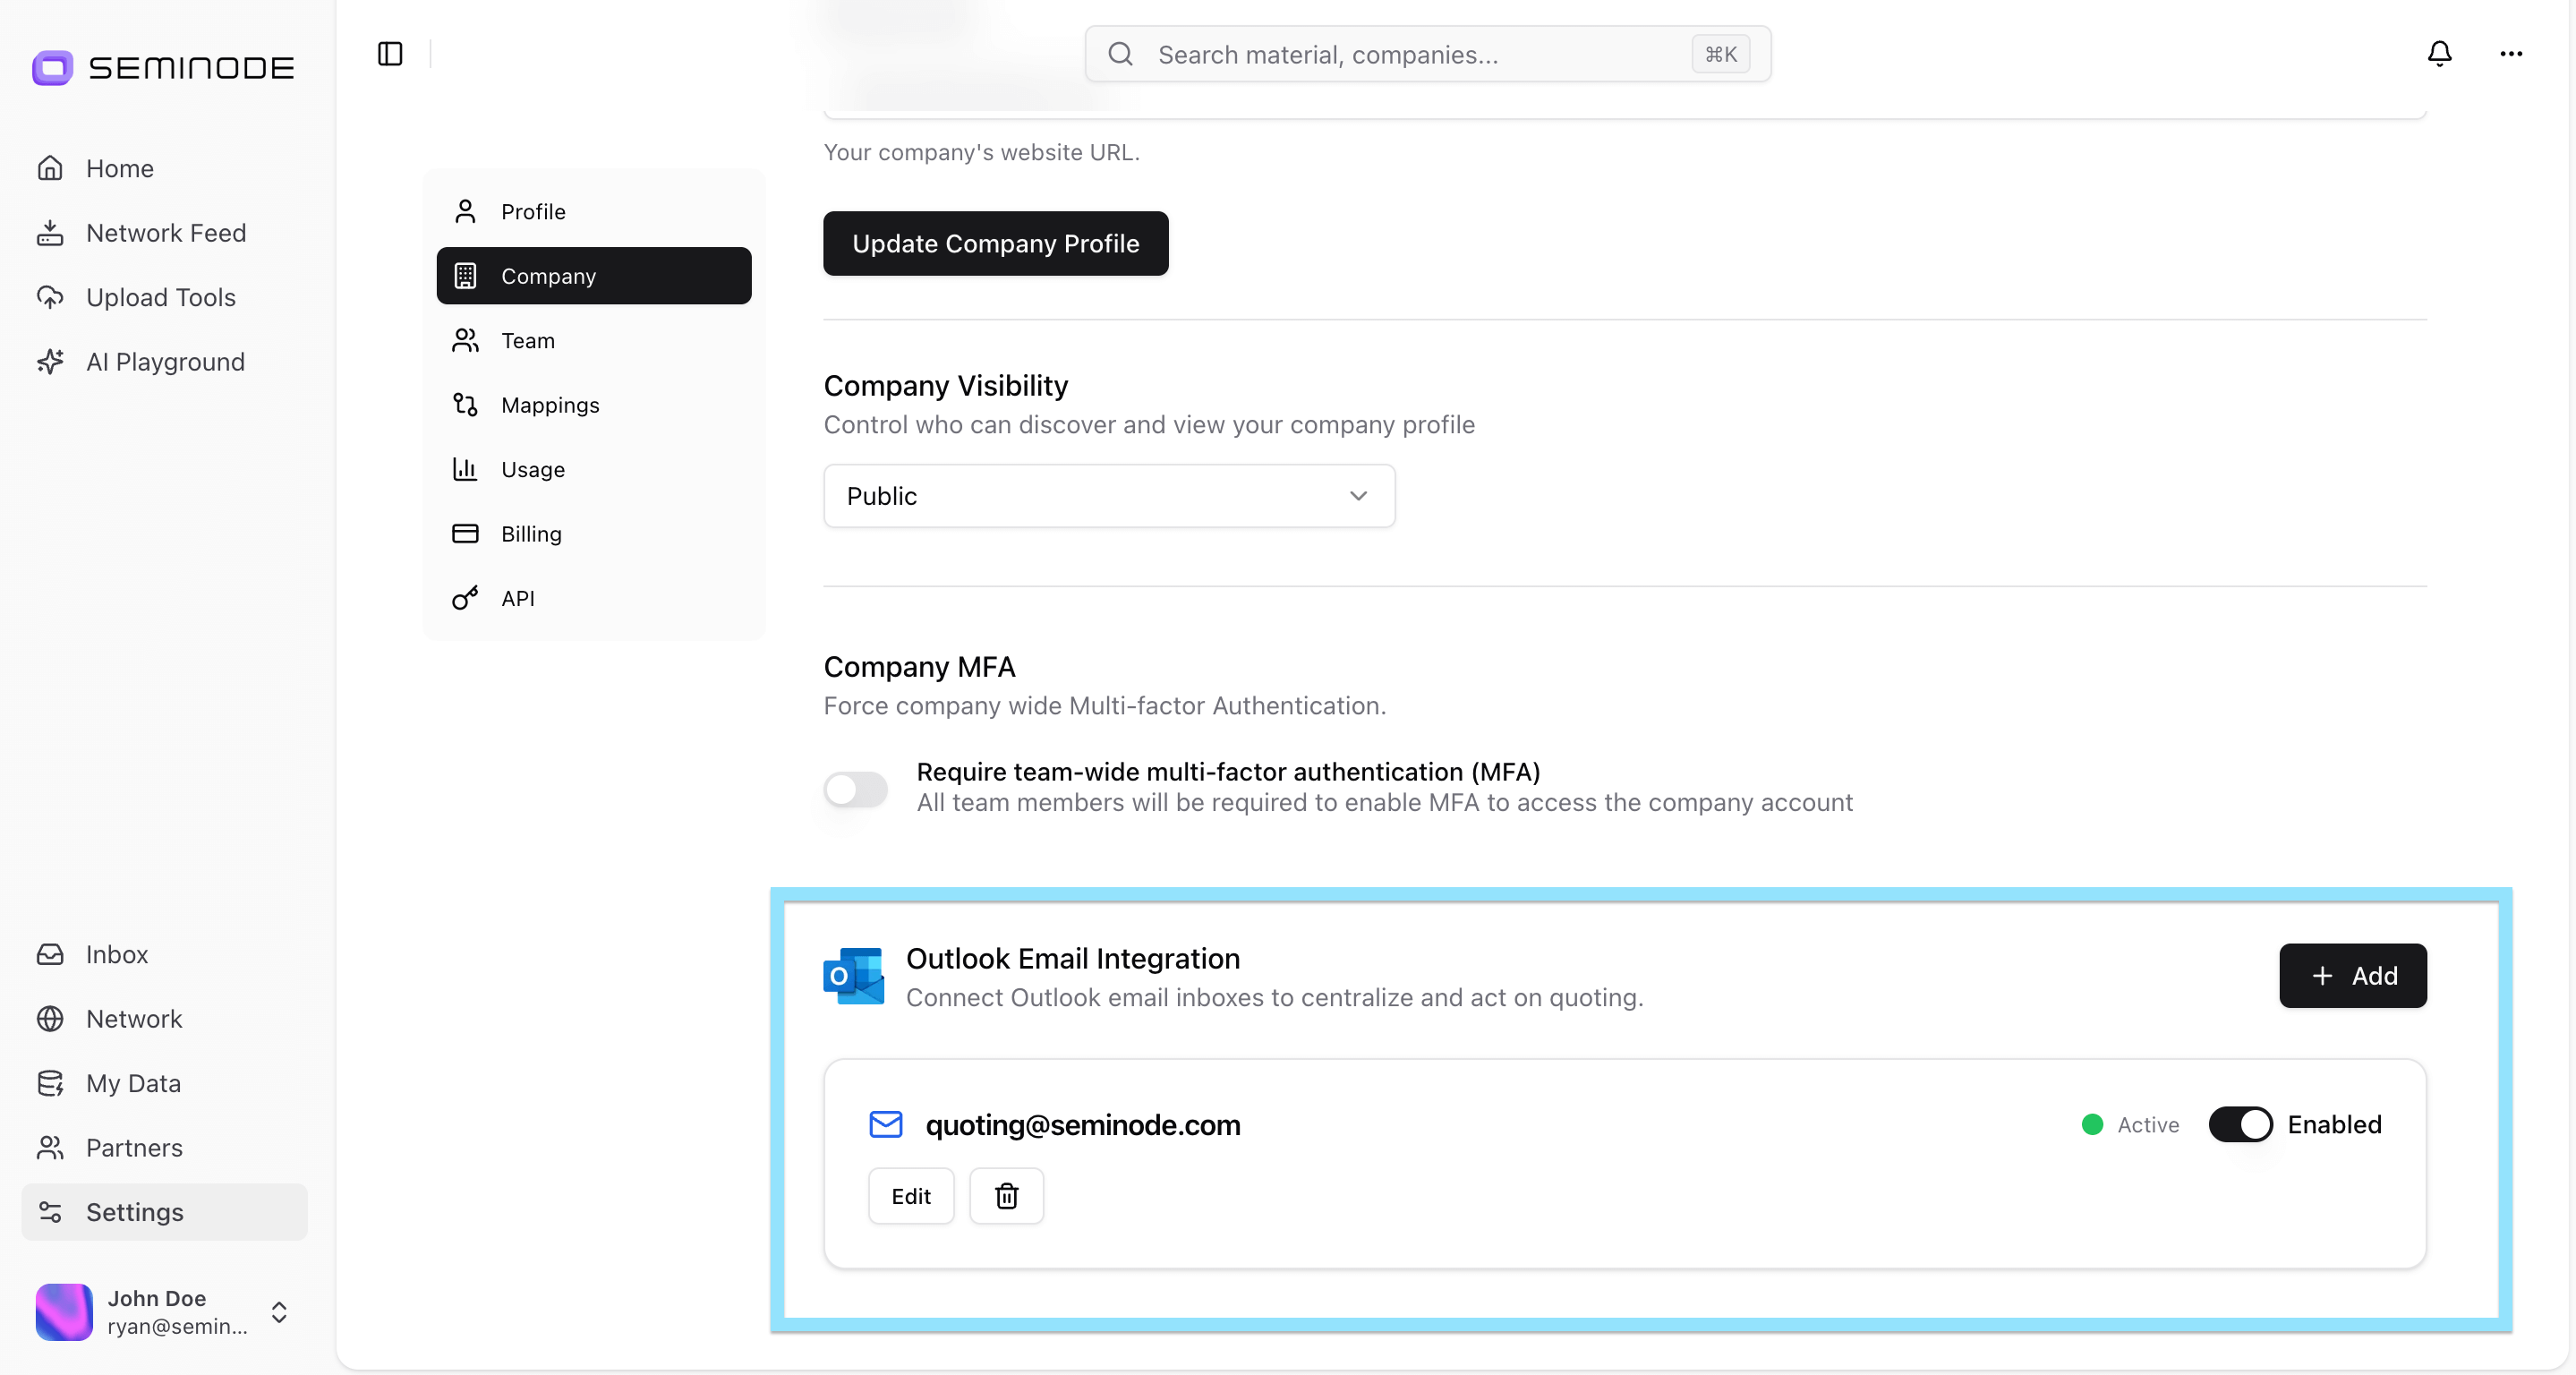Open the Network Feed page
2576x1375 pixels.
165,233
